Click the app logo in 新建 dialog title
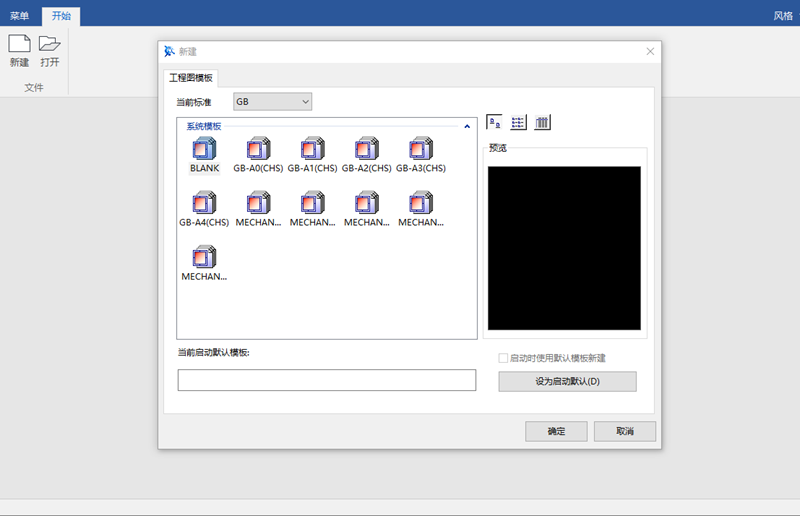This screenshot has height=516, width=800. click(x=169, y=52)
